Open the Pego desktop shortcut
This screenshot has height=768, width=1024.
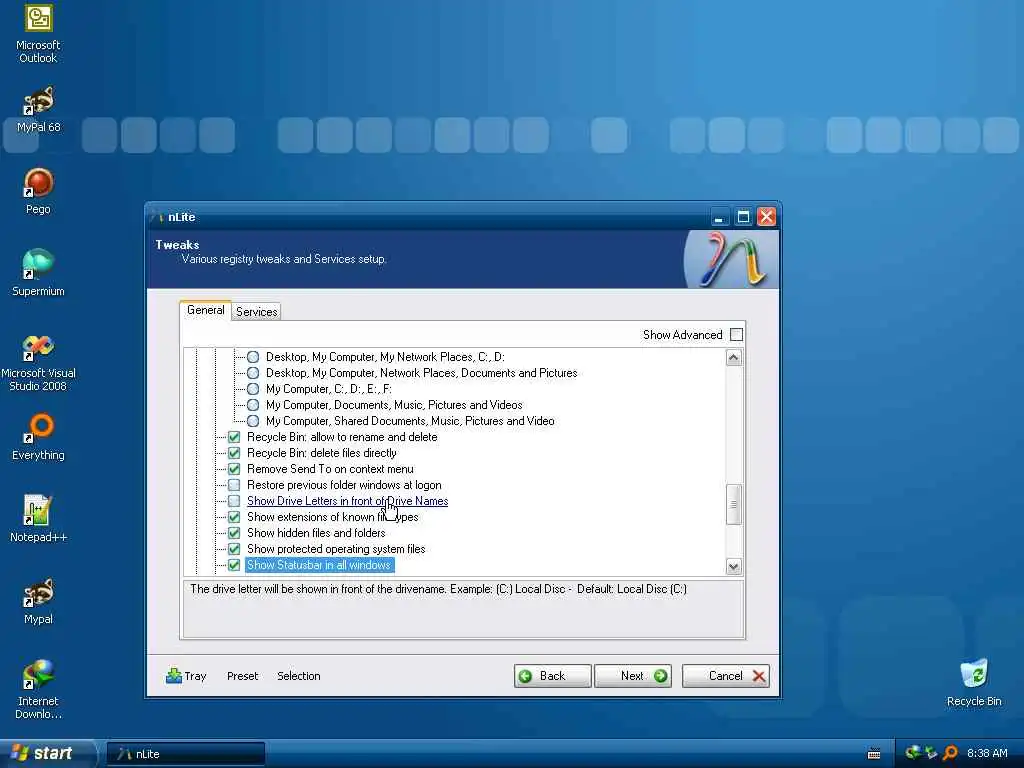point(38,191)
